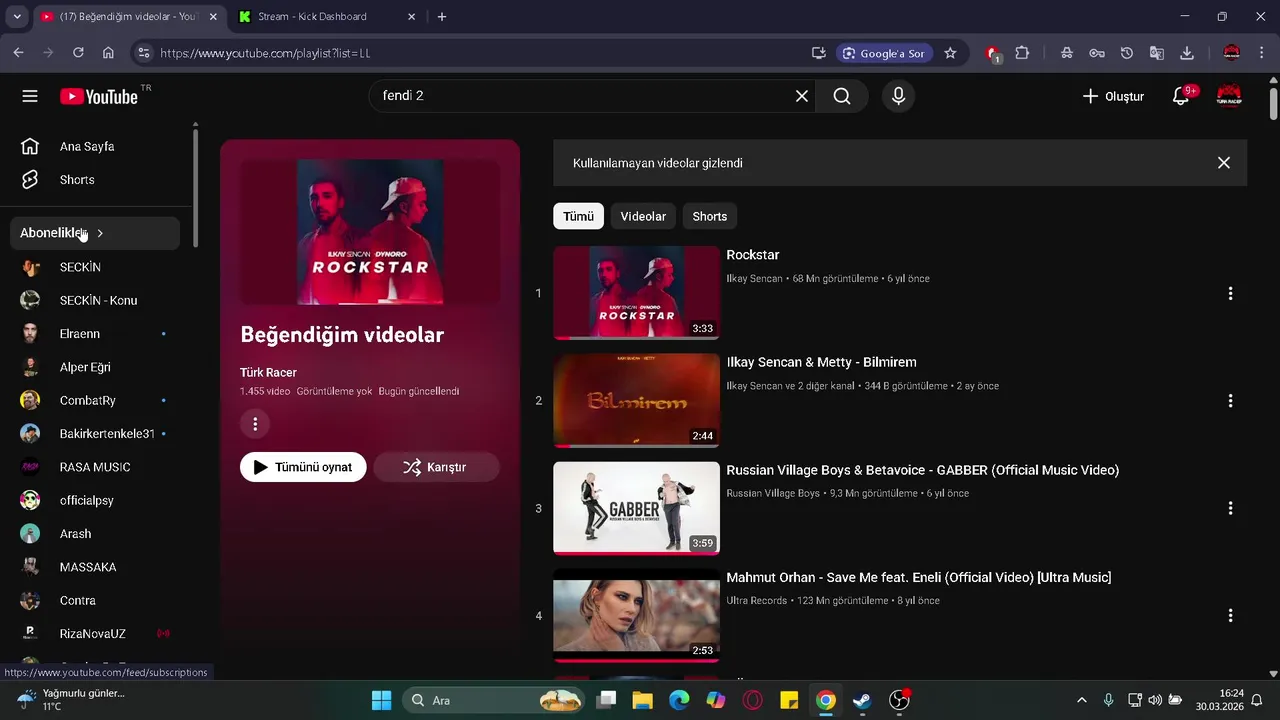The width and height of the screenshot is (1280, 720).
Task: Show hidden system tray icons chevron
Action: click(1081, 700)
